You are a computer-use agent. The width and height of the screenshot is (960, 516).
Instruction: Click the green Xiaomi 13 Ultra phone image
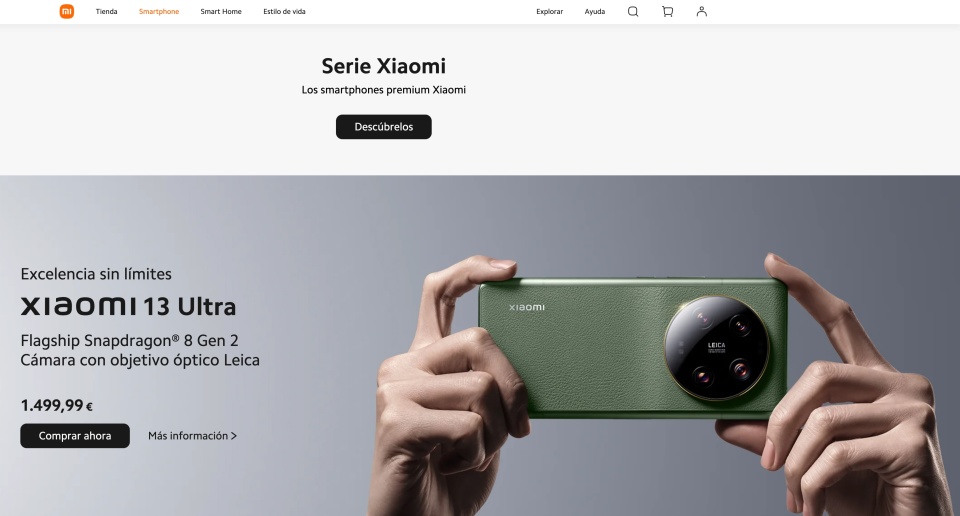[x=633, y=348]
